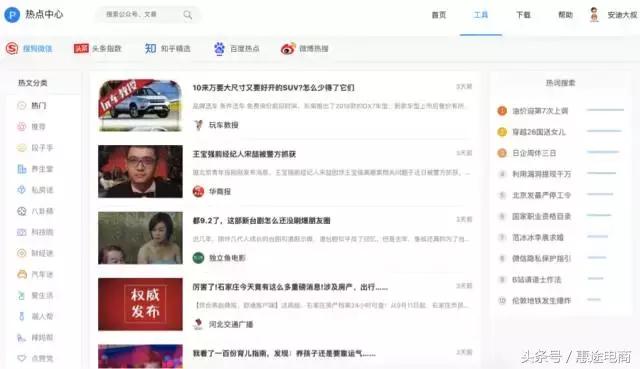Select the 潮人帮 category in the sidebar
Viewport: 640px width, 369px height.
(x=35, y=316)
